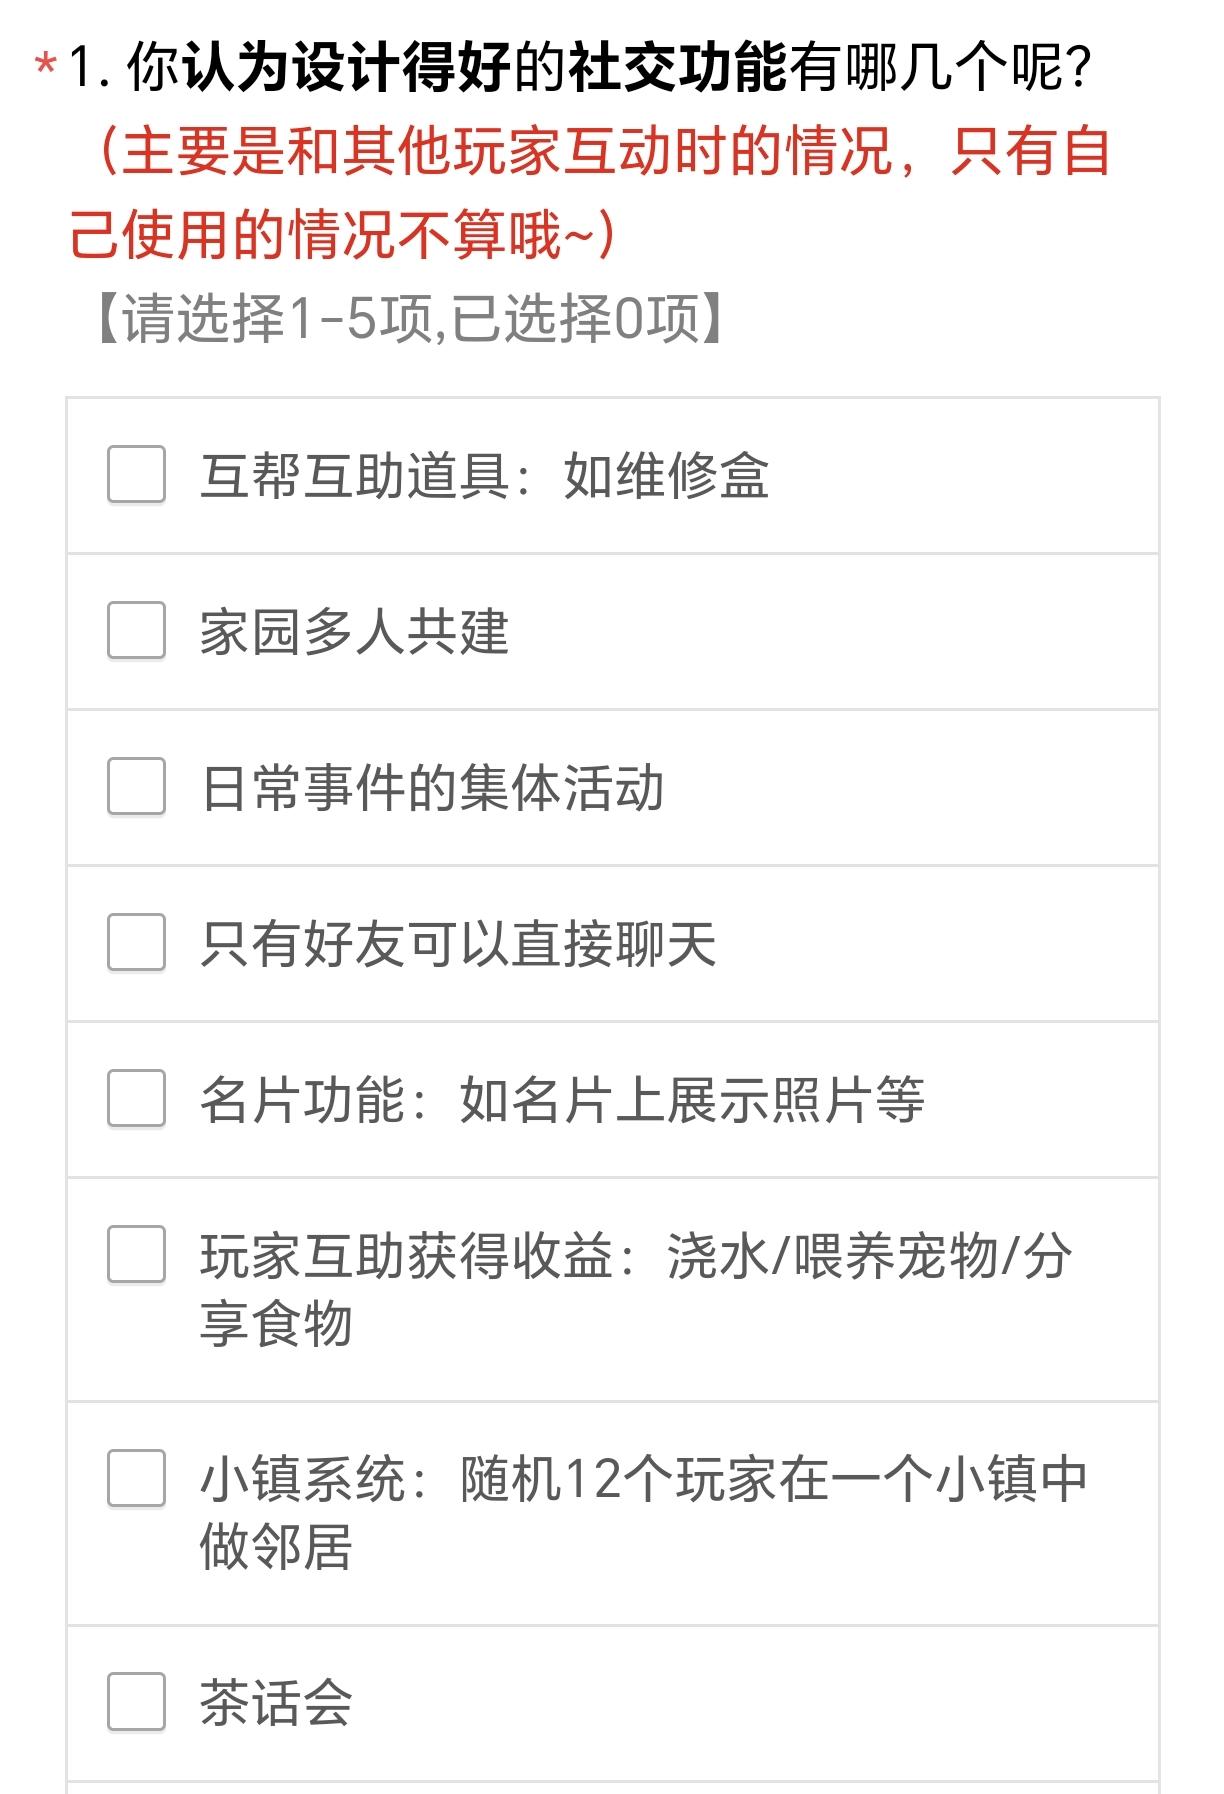This screenshot has width=1224, height=1794.
Task: Enable the 只有好友可以直接聊天 checkbox
Action: pos(136,942)
